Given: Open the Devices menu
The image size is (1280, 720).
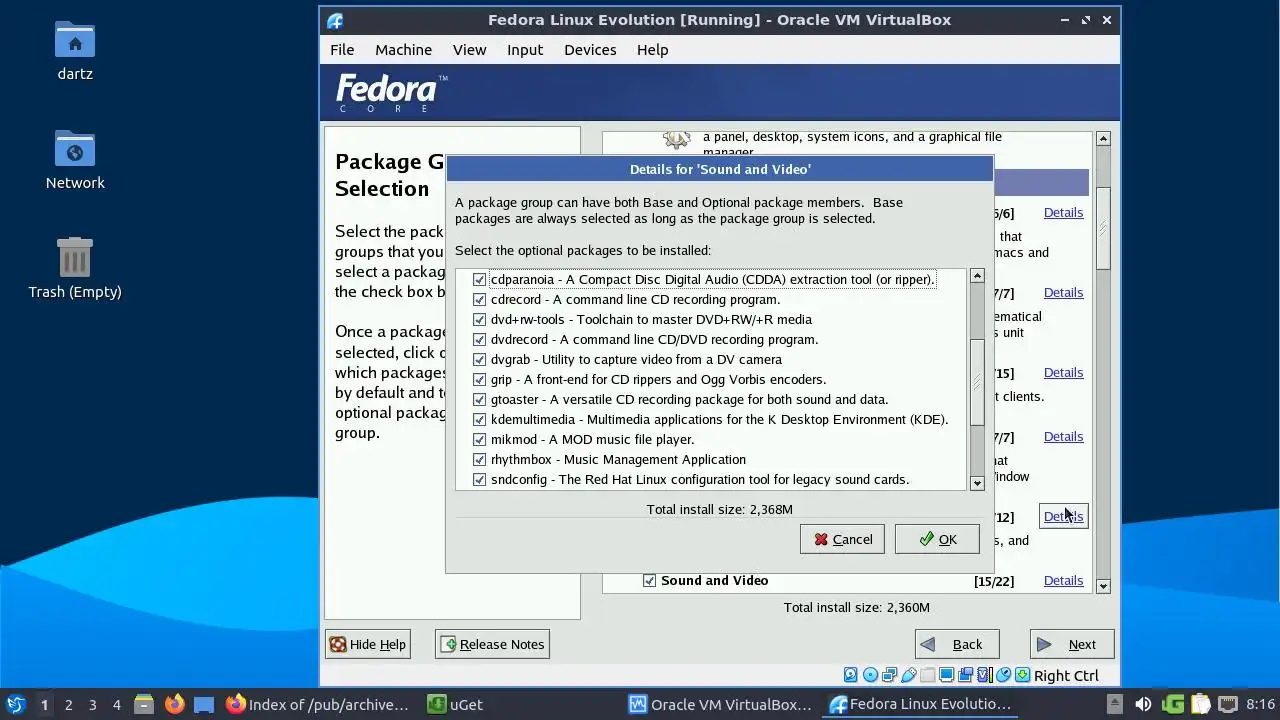Looking at the screenshot, I should click(590, 50).
